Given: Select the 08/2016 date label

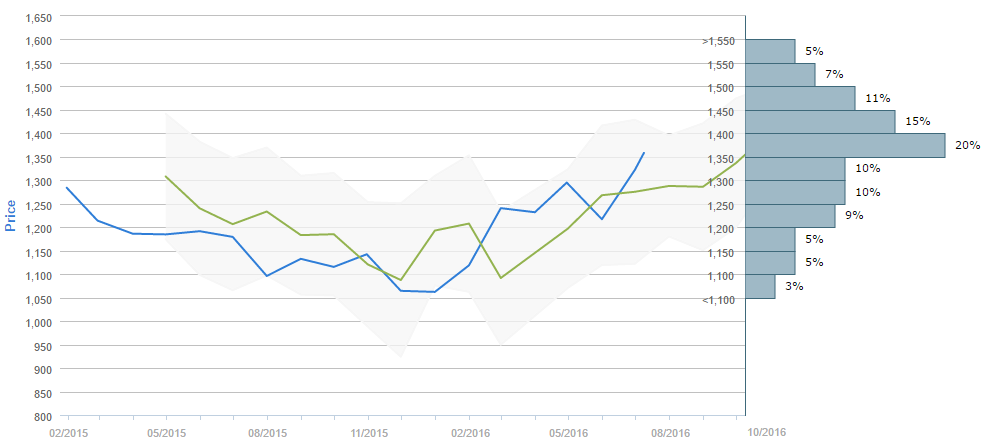Looking at the screenshot, I should pyautogui.click(x=669, y=433).
